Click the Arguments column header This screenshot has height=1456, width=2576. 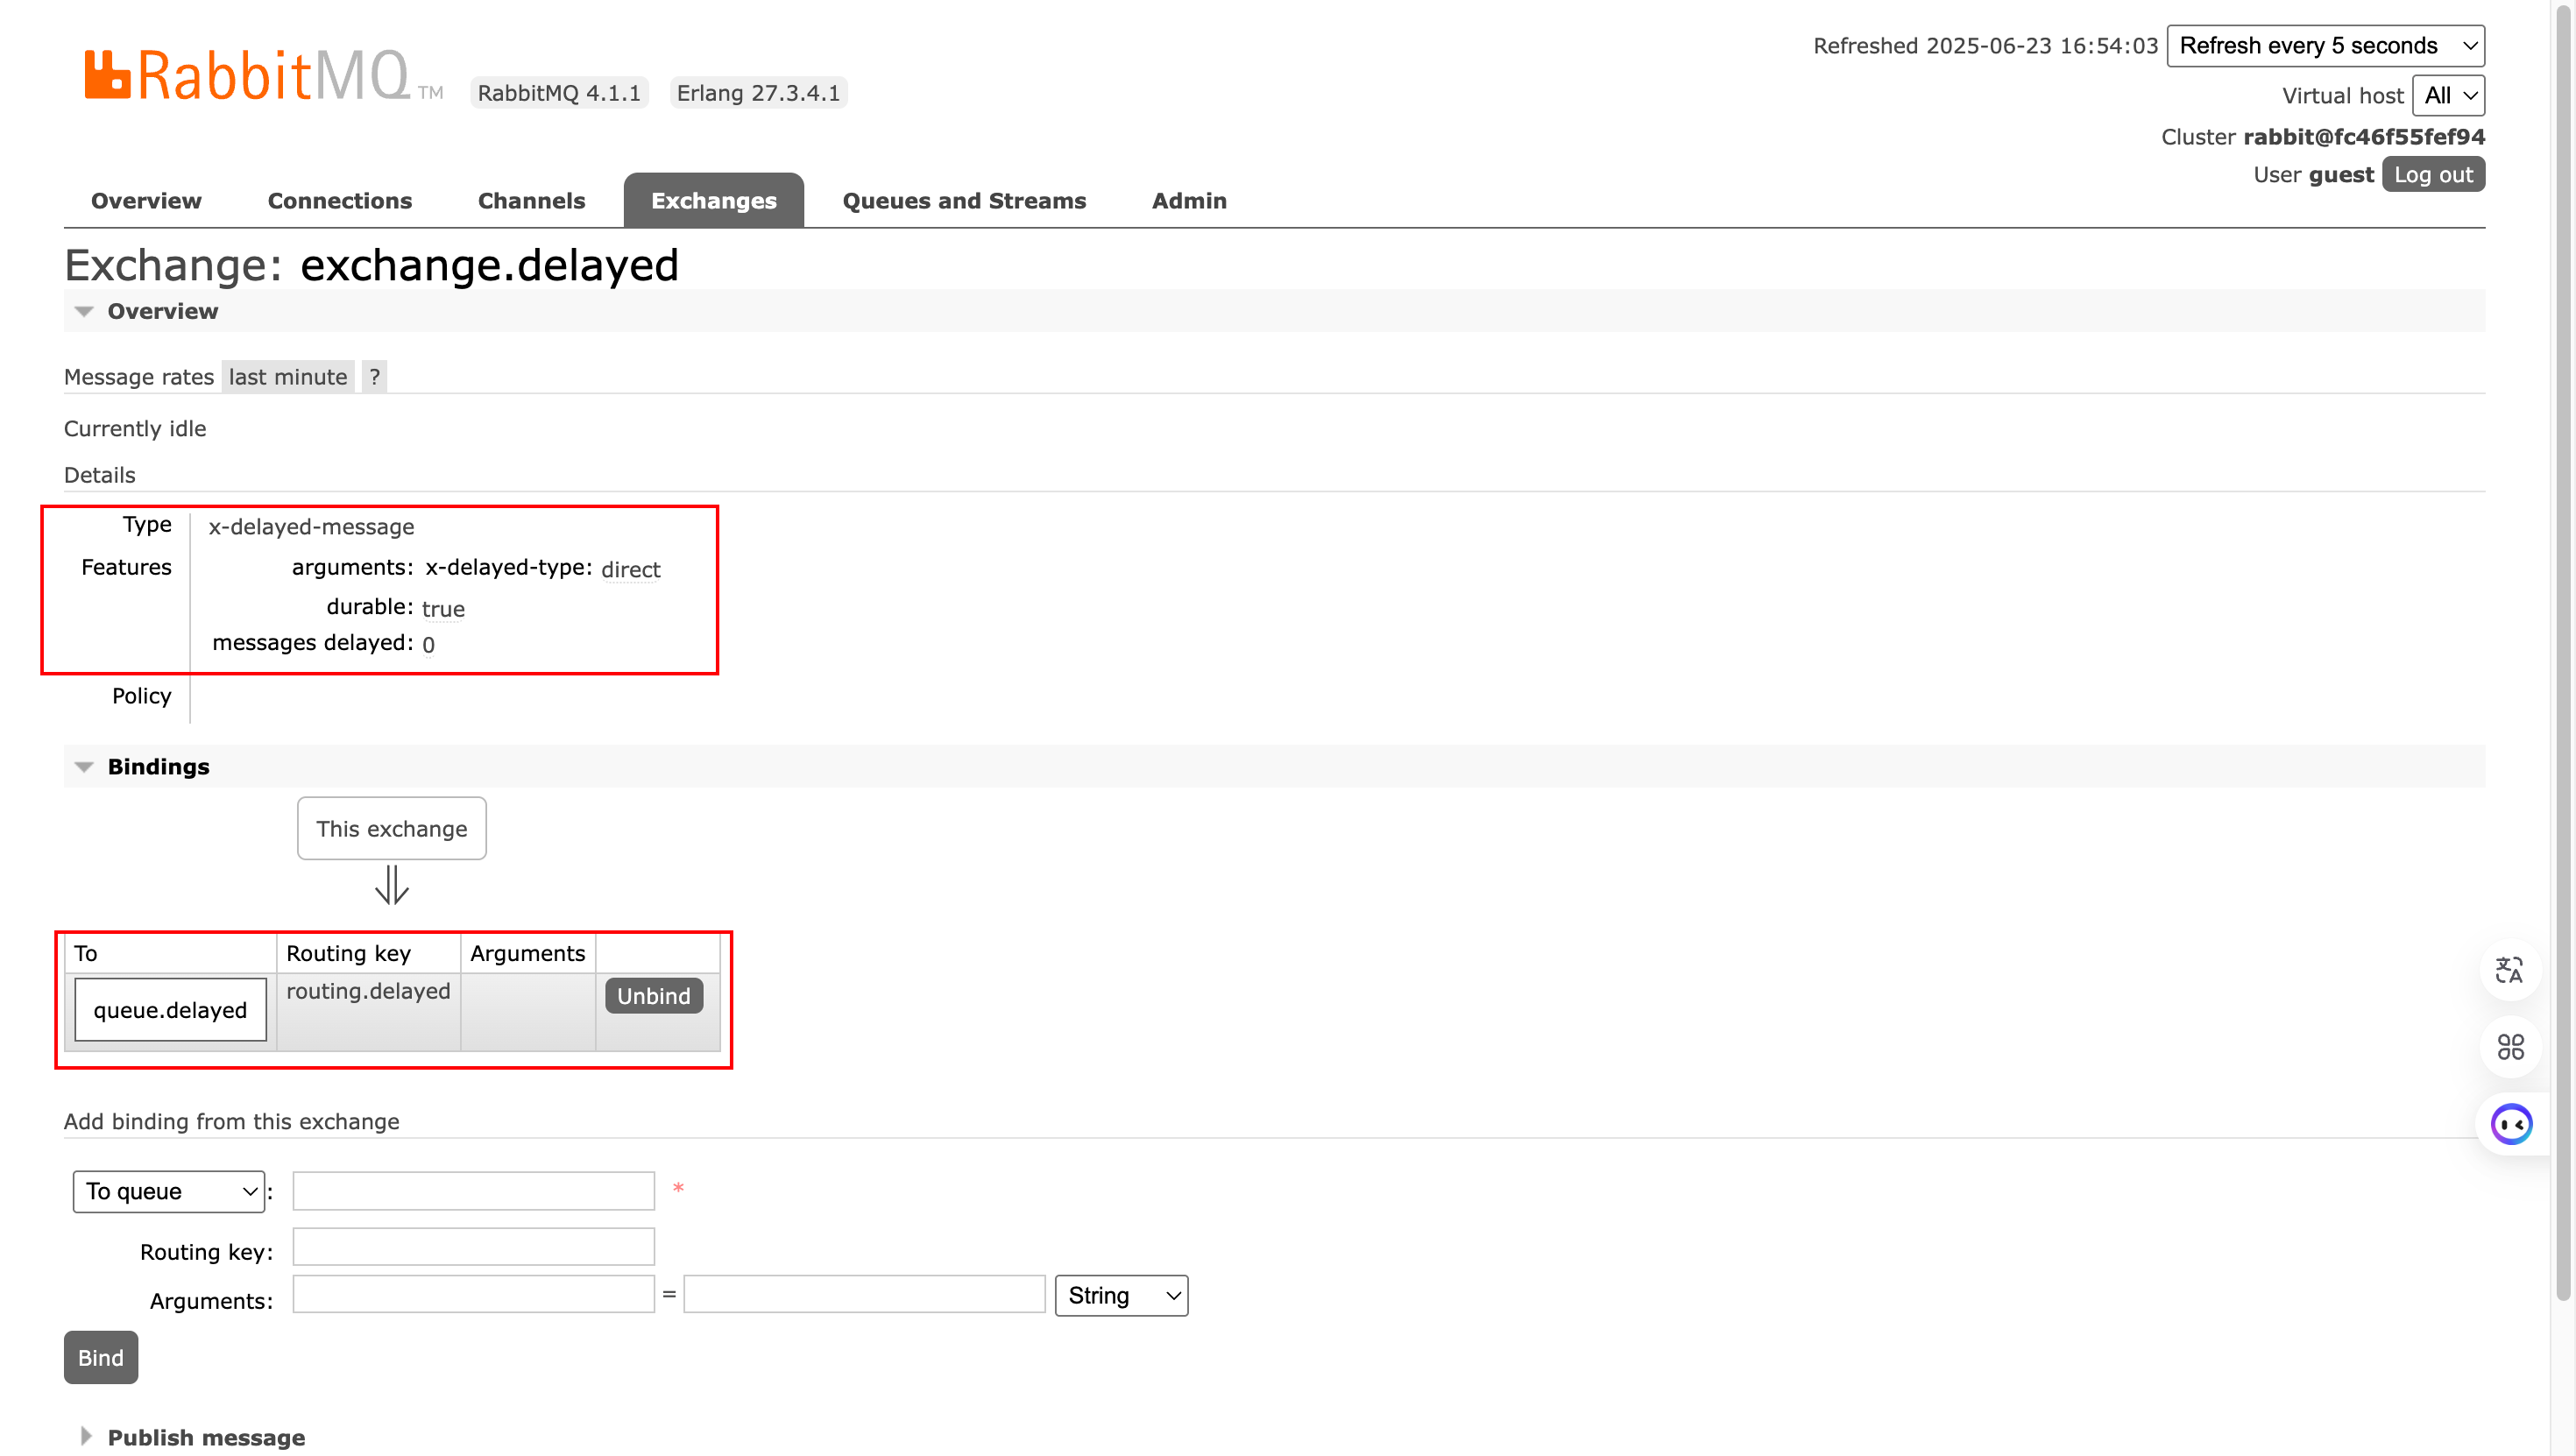(x=527, y=954)
